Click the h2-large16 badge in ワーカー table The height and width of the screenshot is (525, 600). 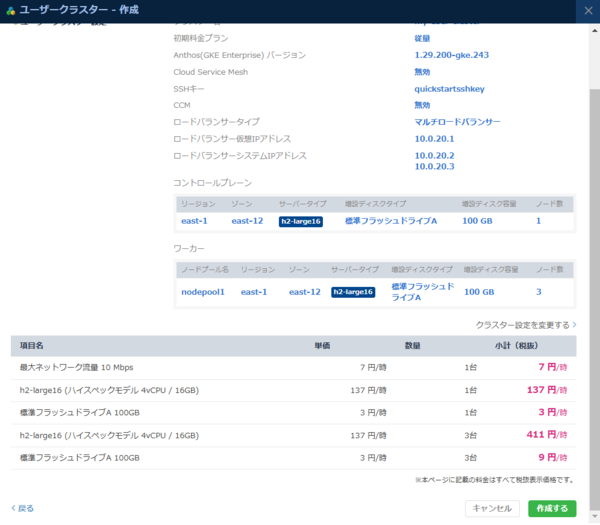352,292
